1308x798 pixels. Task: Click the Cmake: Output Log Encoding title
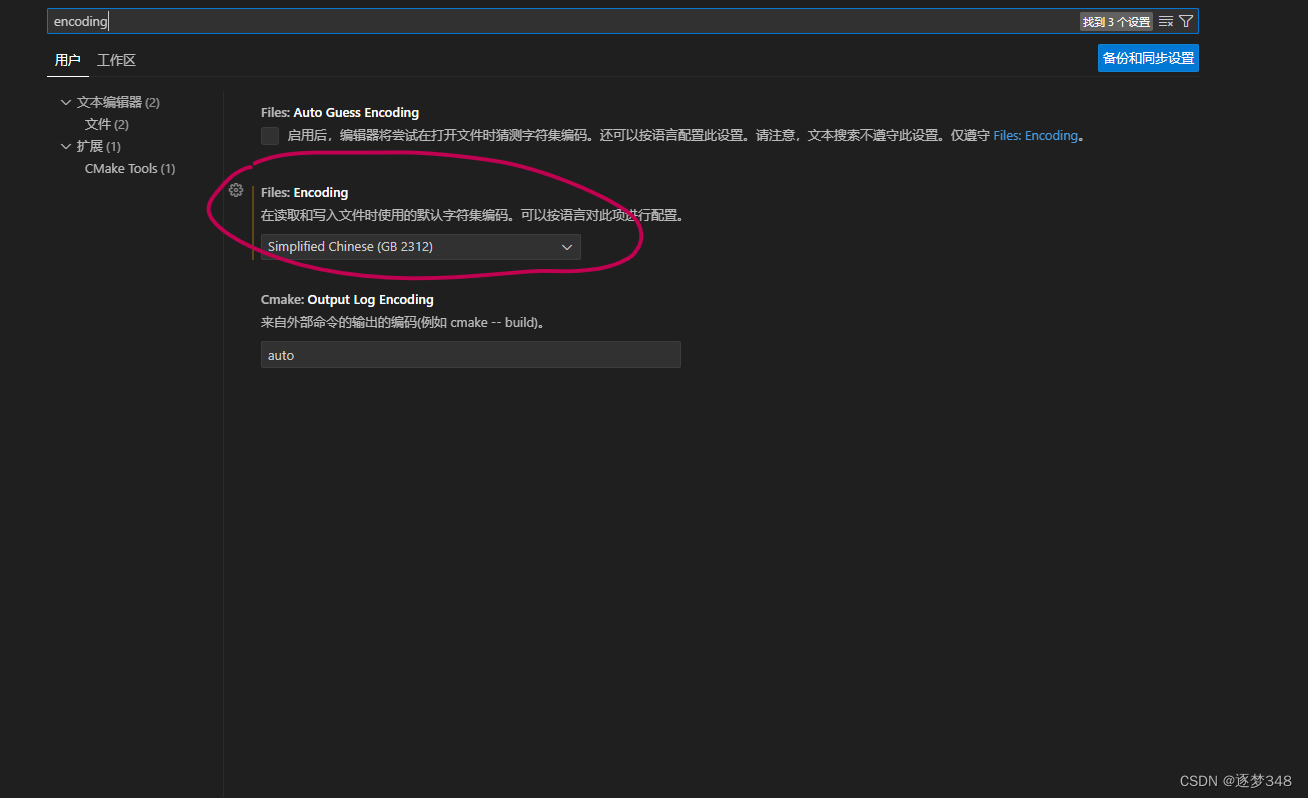[x=347, y=299]
